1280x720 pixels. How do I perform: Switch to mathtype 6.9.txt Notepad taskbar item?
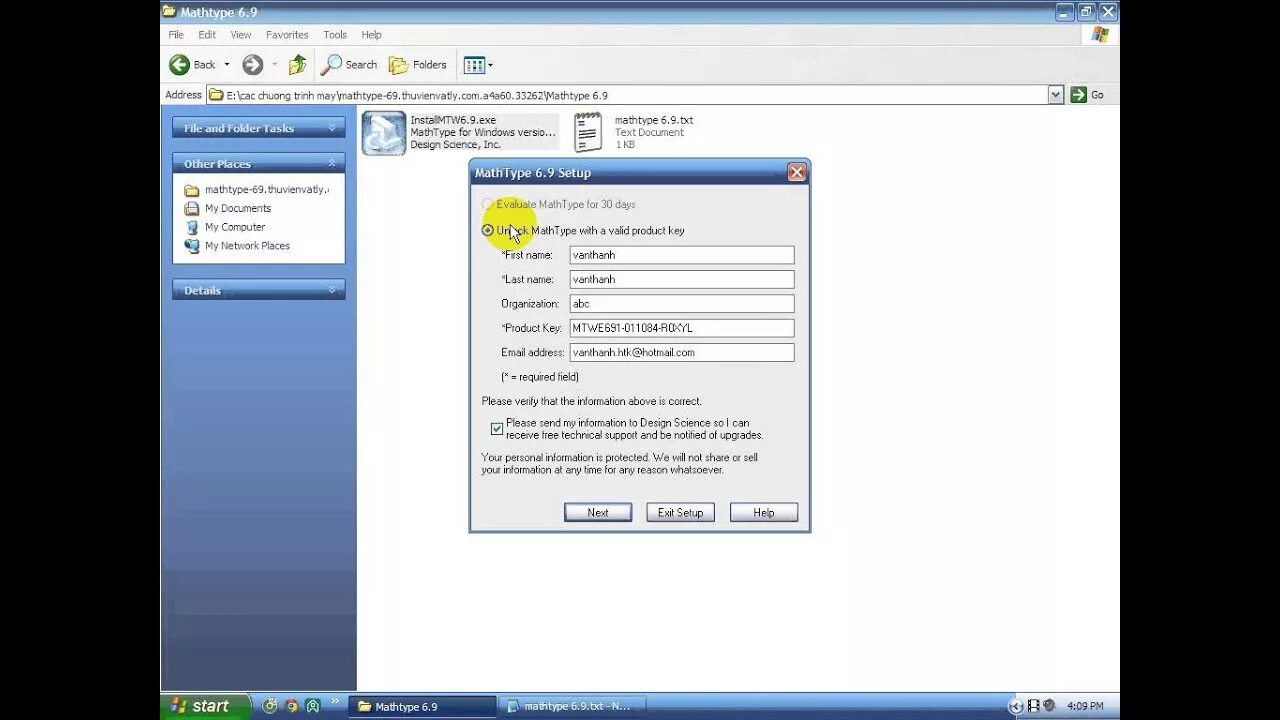pyautogui.click(x=573, y=706)
